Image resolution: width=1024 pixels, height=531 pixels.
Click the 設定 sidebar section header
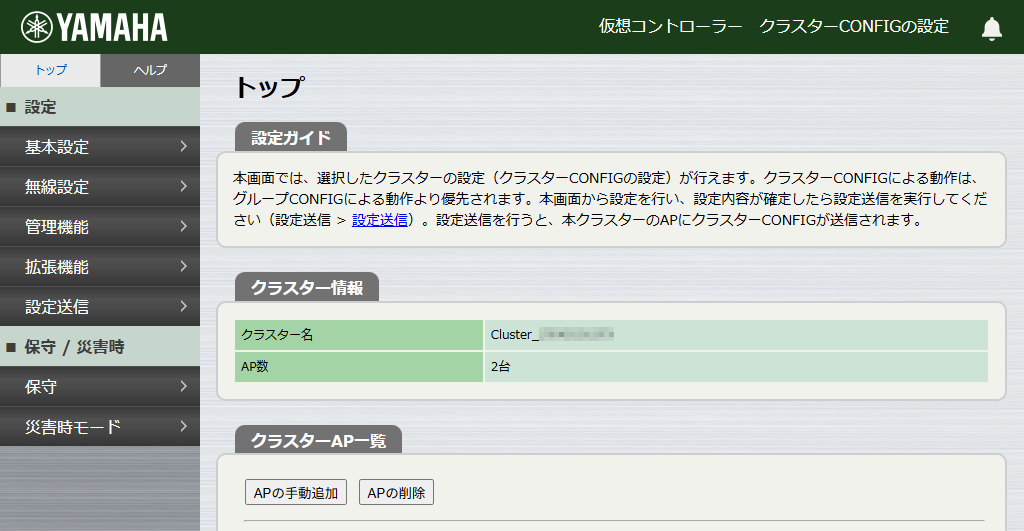pos(100,107)
